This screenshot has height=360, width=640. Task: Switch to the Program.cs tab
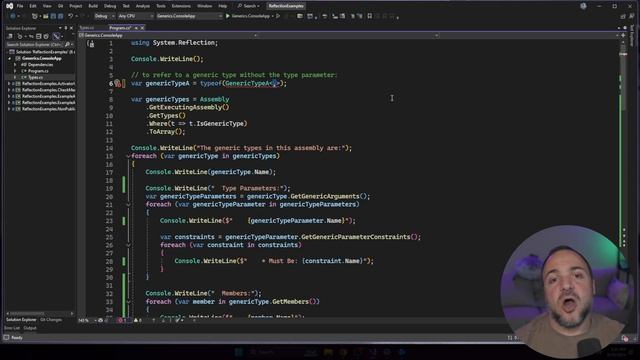[120, 28]
